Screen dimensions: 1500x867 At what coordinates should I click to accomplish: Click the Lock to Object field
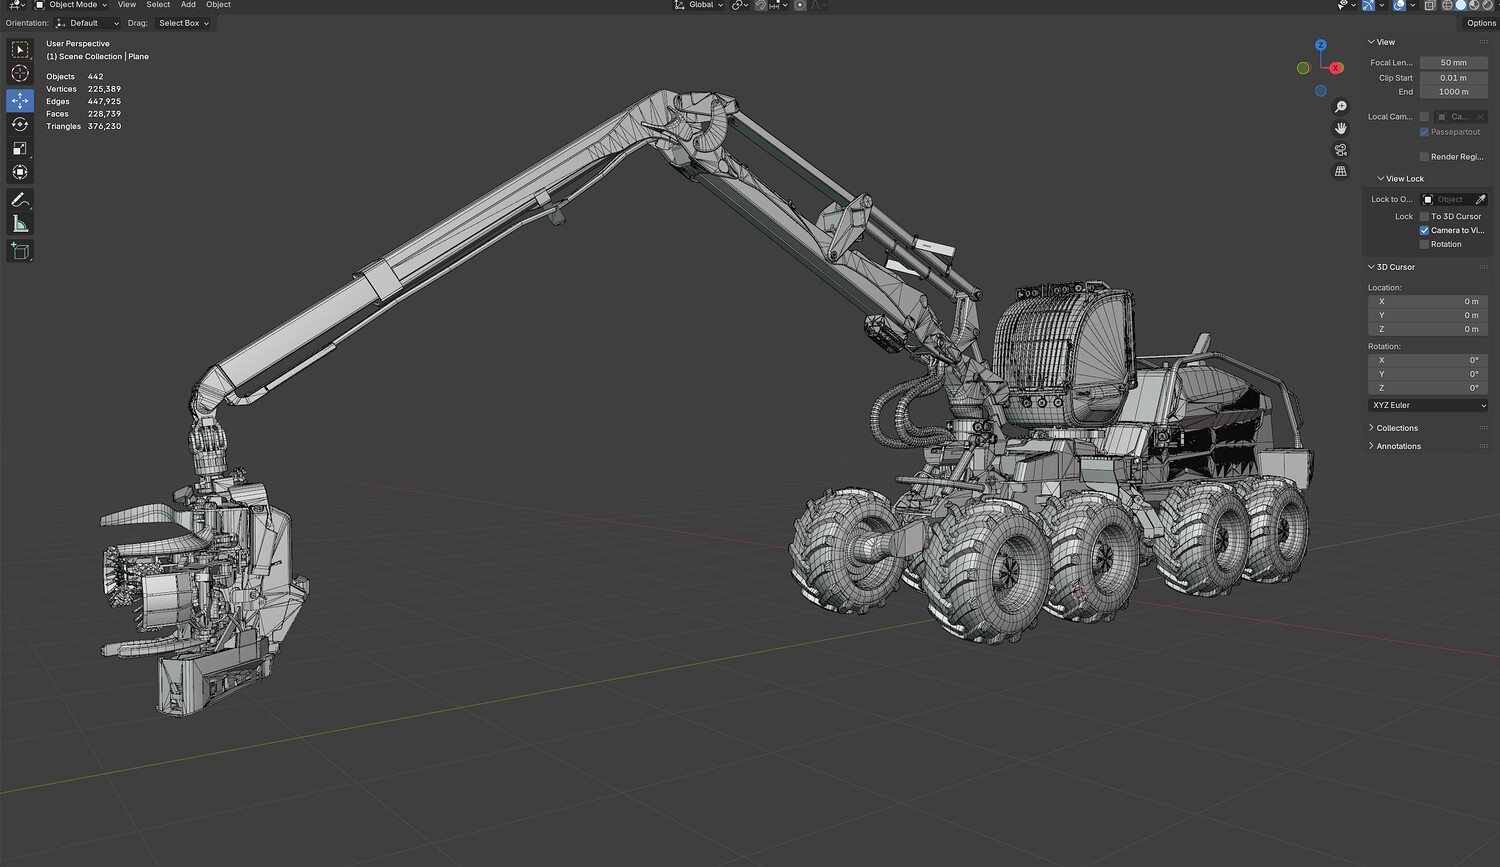click(1447, 200)
